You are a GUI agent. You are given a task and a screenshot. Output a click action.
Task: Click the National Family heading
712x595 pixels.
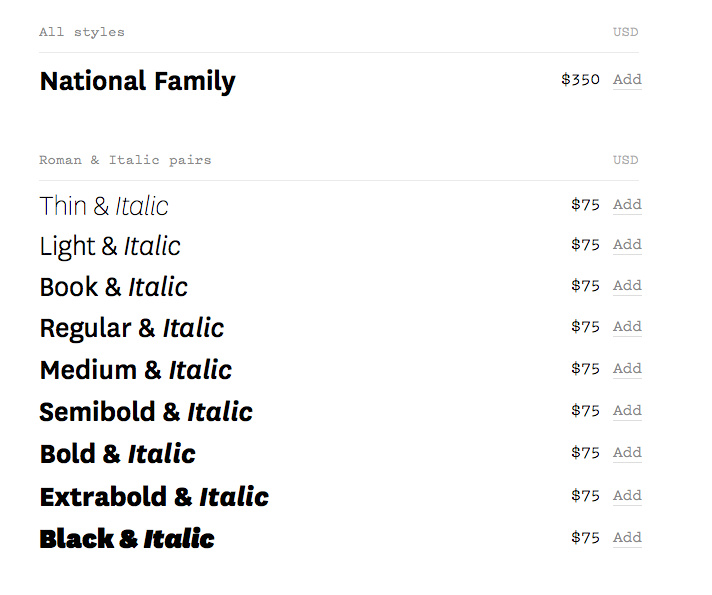pos(137,81)
